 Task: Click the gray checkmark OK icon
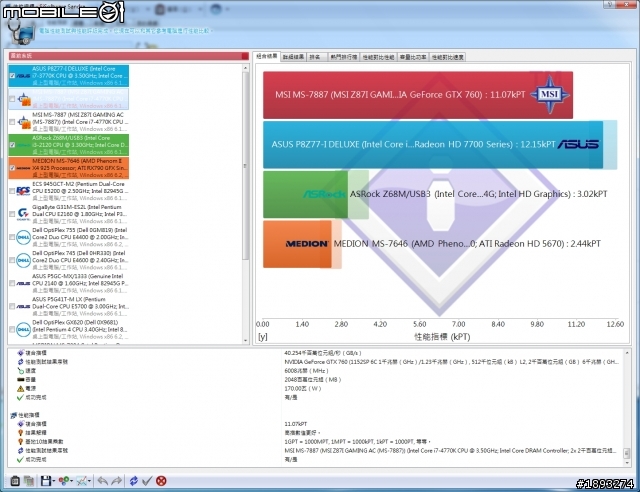point(147,481)
